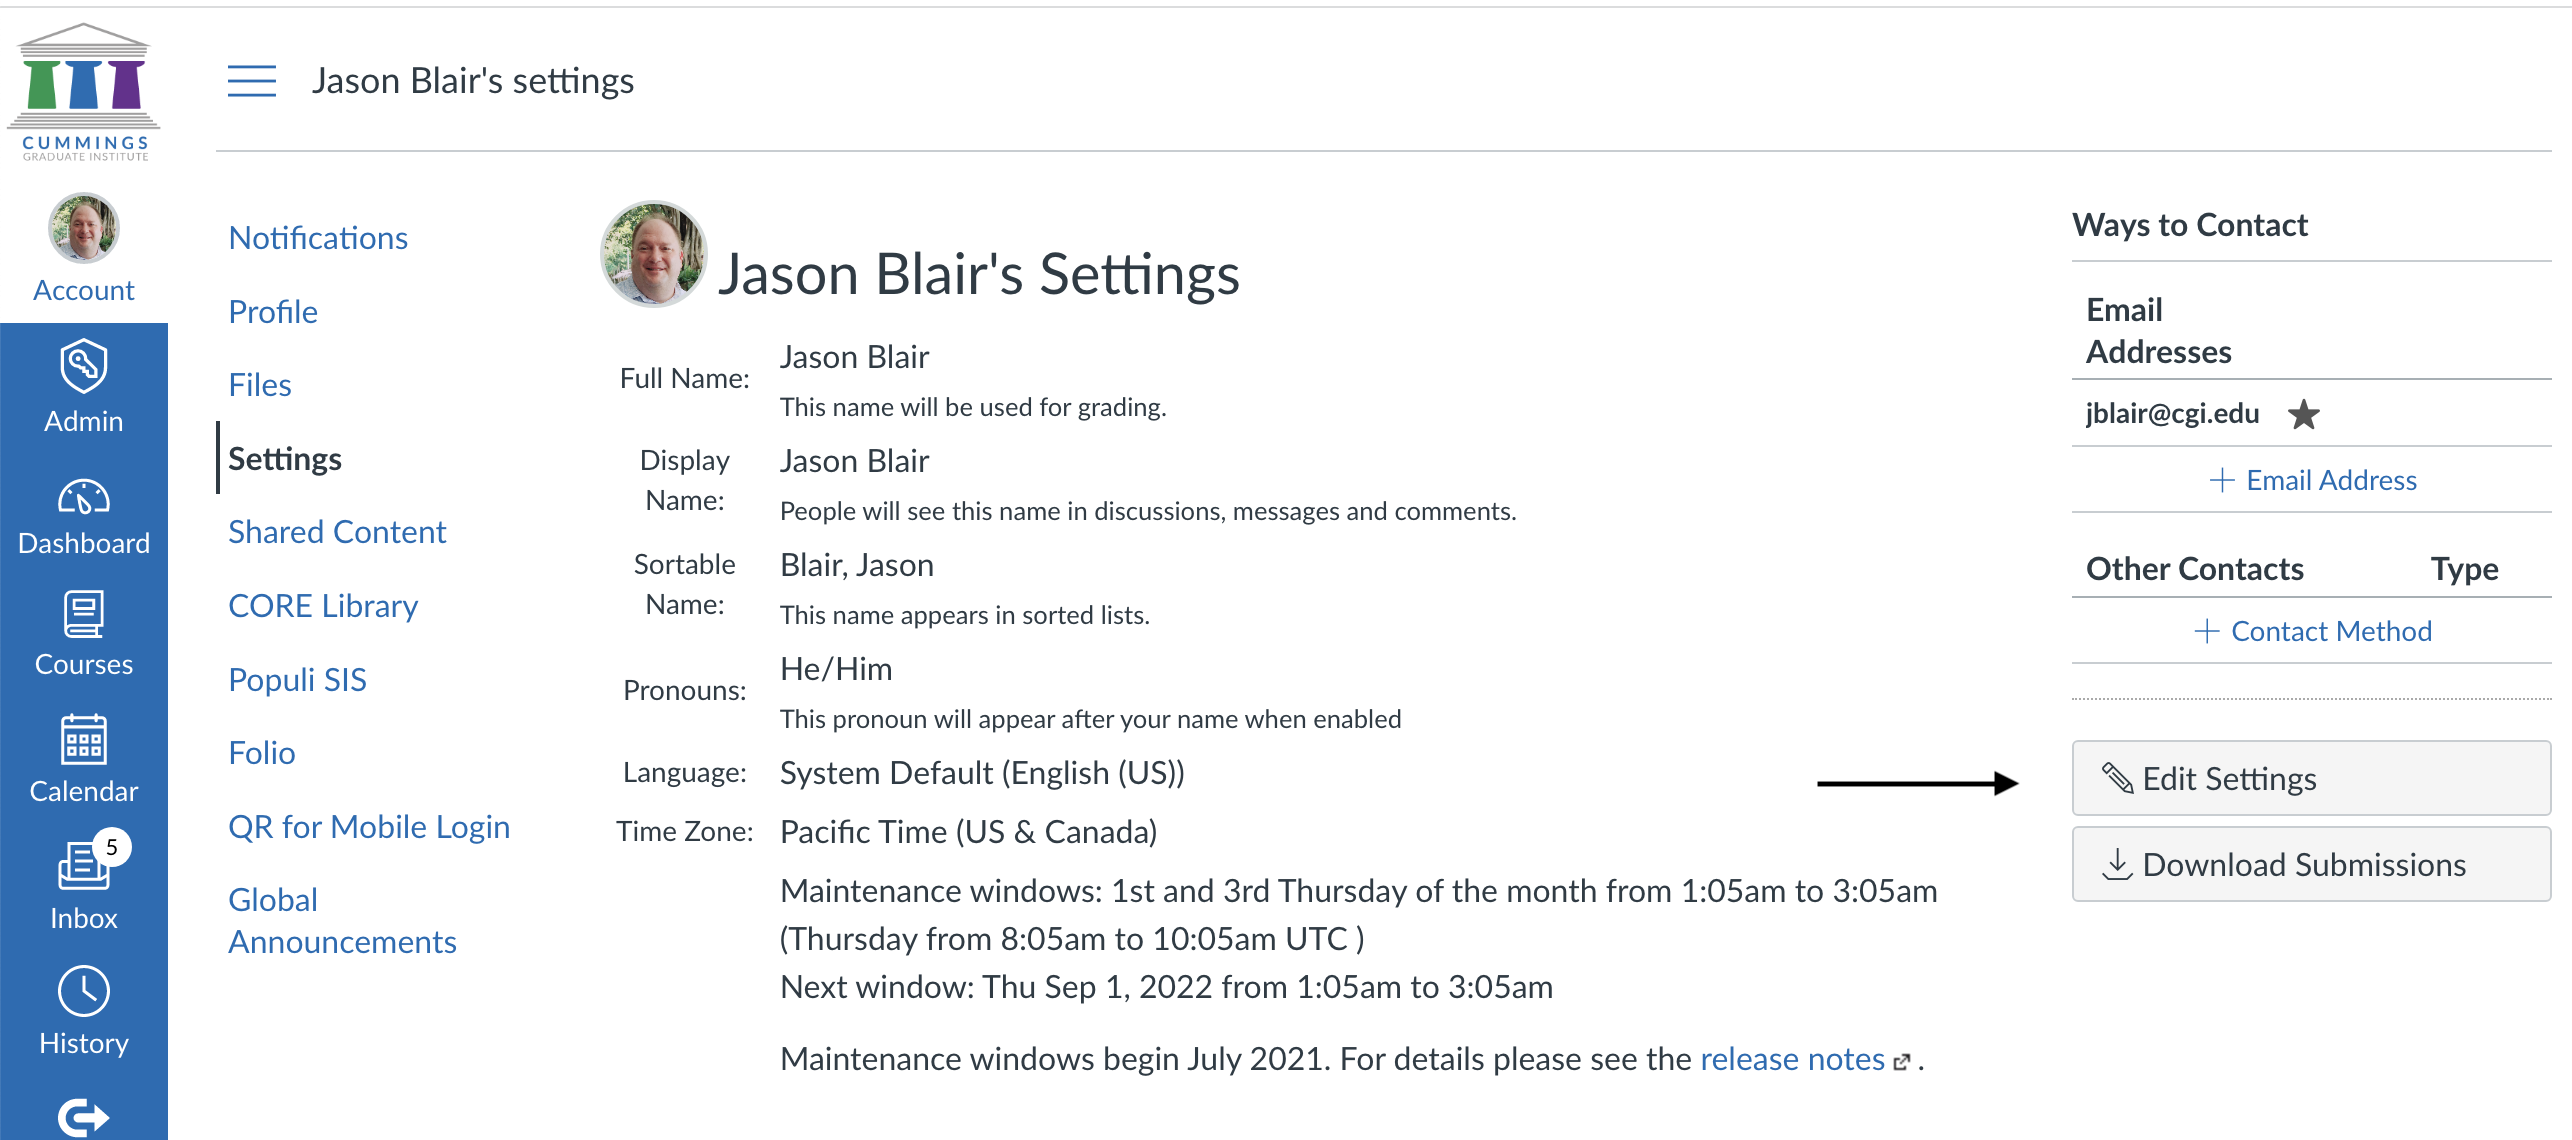Viewport: 2572px width, 1140px height.
Task: Open the History clock icon
Action: click(83, 991)
